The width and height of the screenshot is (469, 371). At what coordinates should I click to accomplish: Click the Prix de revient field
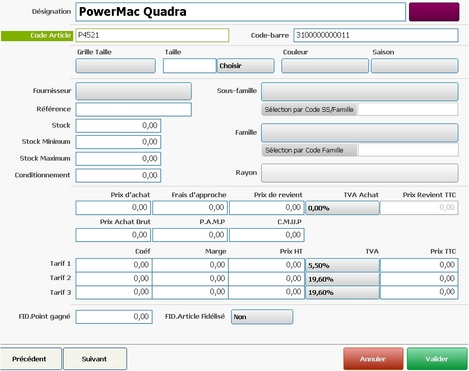267,208
